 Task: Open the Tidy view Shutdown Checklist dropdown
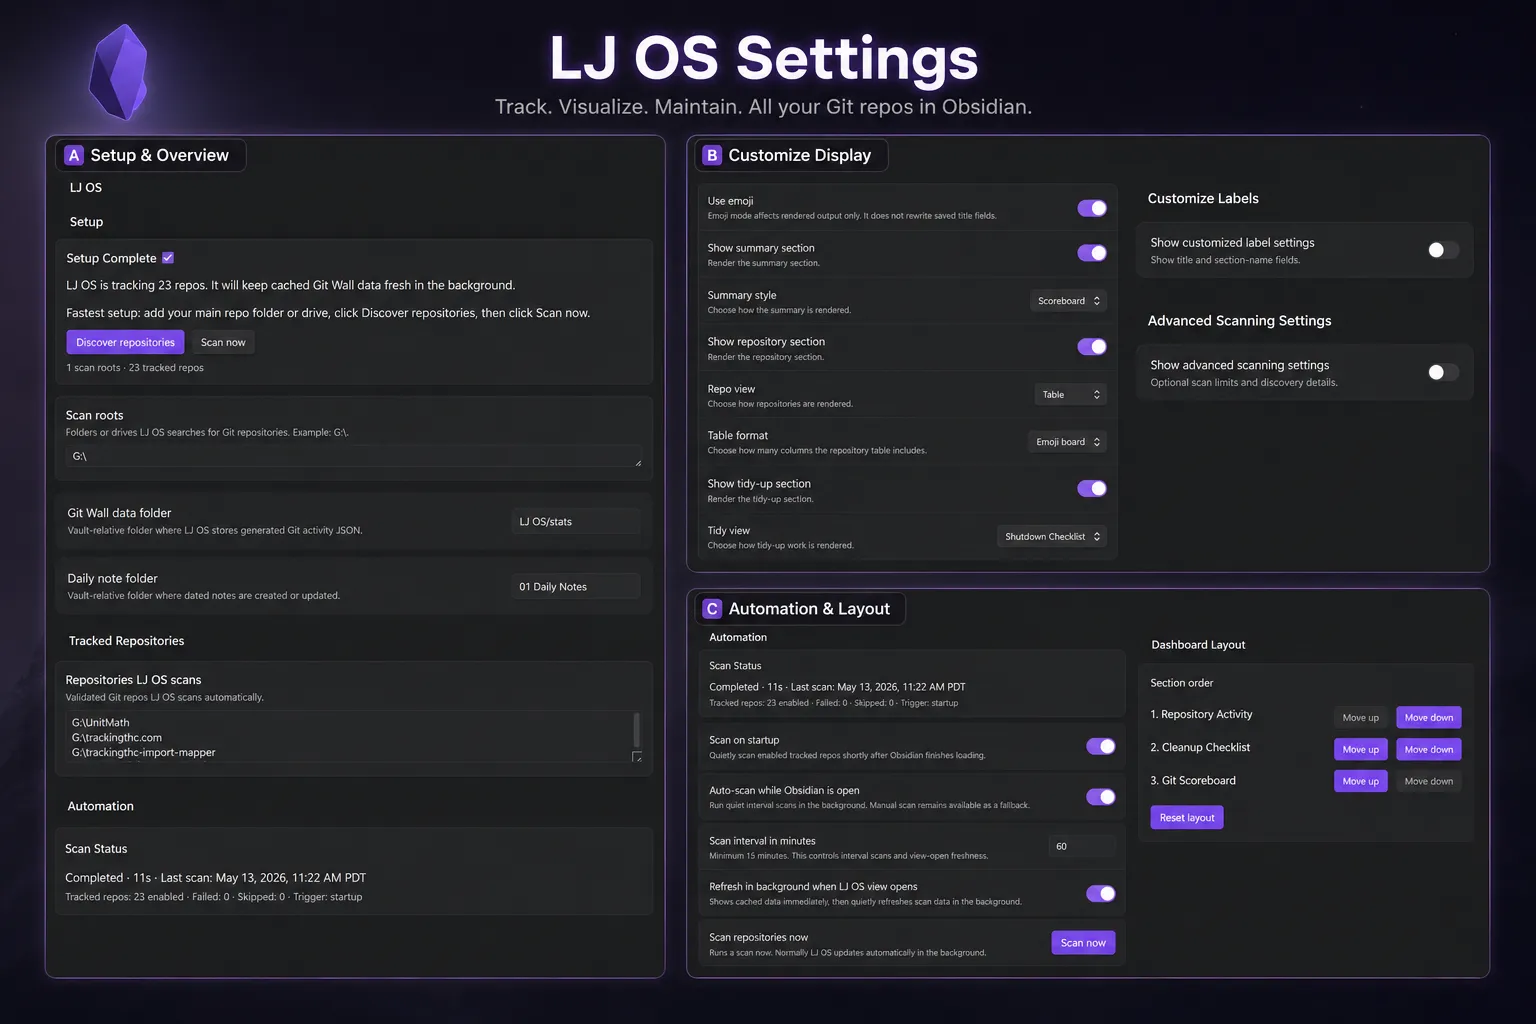click(x=1052, y=537)
